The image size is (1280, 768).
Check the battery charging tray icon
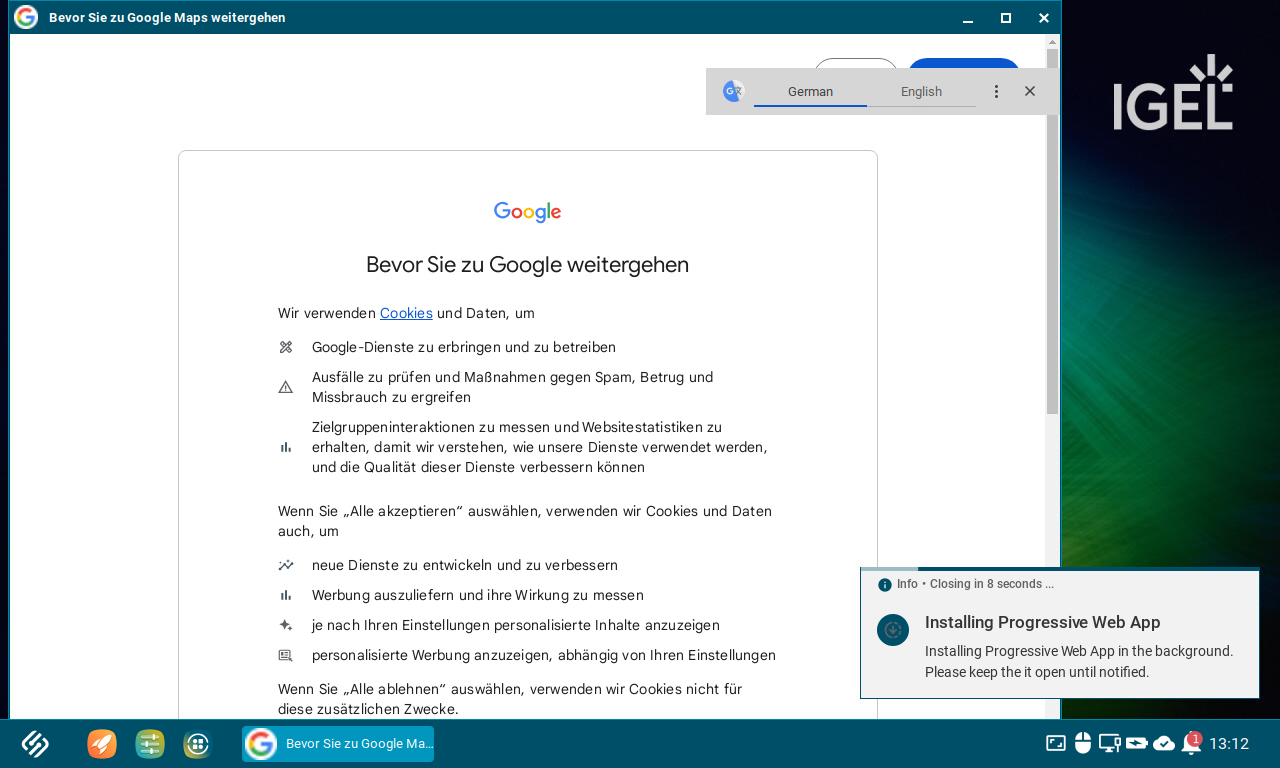click(1136, 743)
